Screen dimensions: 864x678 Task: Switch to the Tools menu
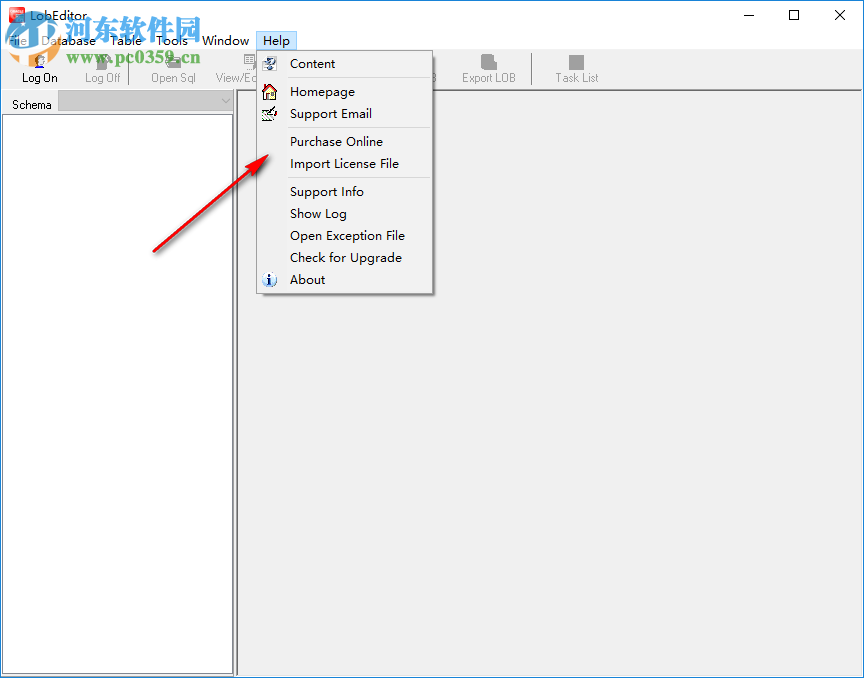click(x=171, y=40)
